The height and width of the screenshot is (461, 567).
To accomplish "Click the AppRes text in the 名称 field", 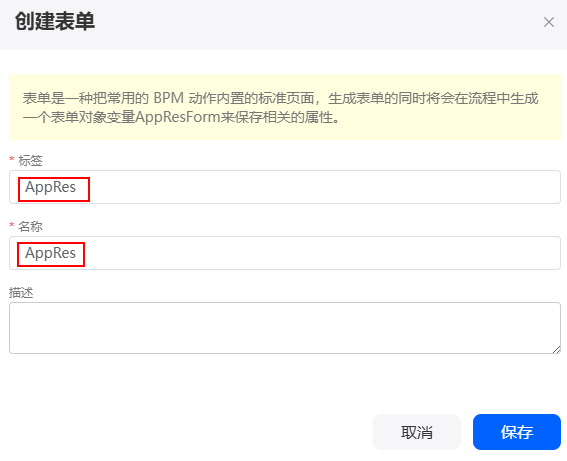I will [x=50, y=253].
